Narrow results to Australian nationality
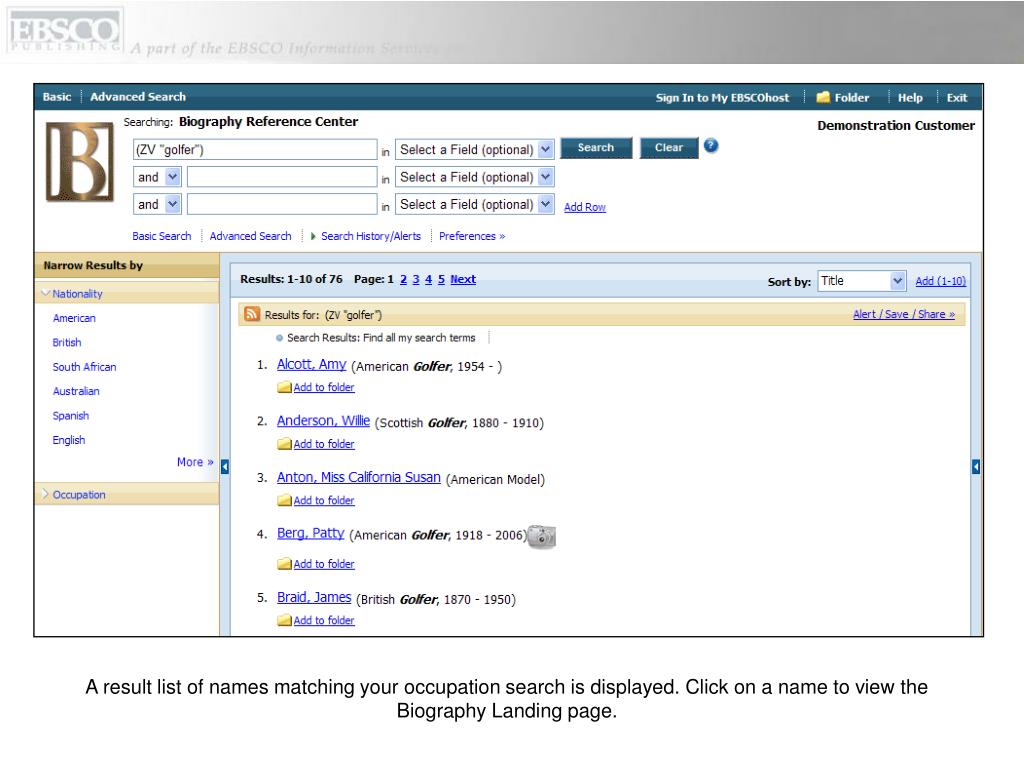 76,391
